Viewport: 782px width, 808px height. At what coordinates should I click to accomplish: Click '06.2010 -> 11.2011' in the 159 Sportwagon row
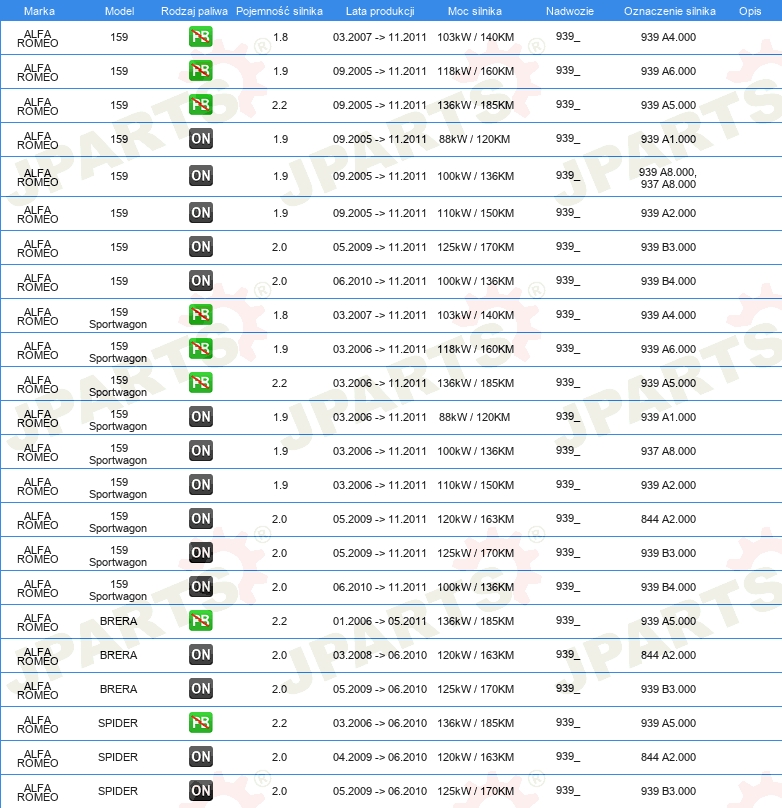click(x=380, y=587)
